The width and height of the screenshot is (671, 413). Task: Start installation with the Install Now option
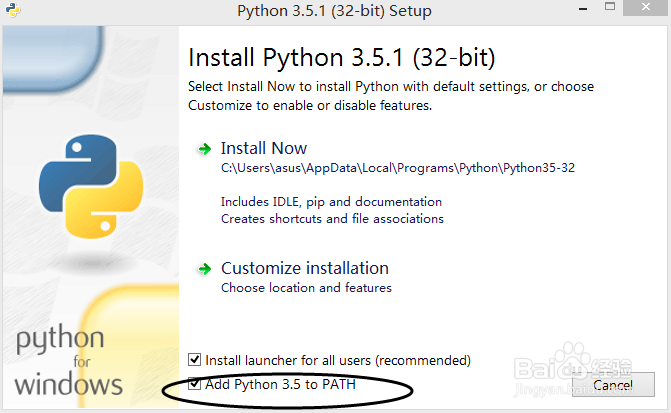(x=264, y=148)
